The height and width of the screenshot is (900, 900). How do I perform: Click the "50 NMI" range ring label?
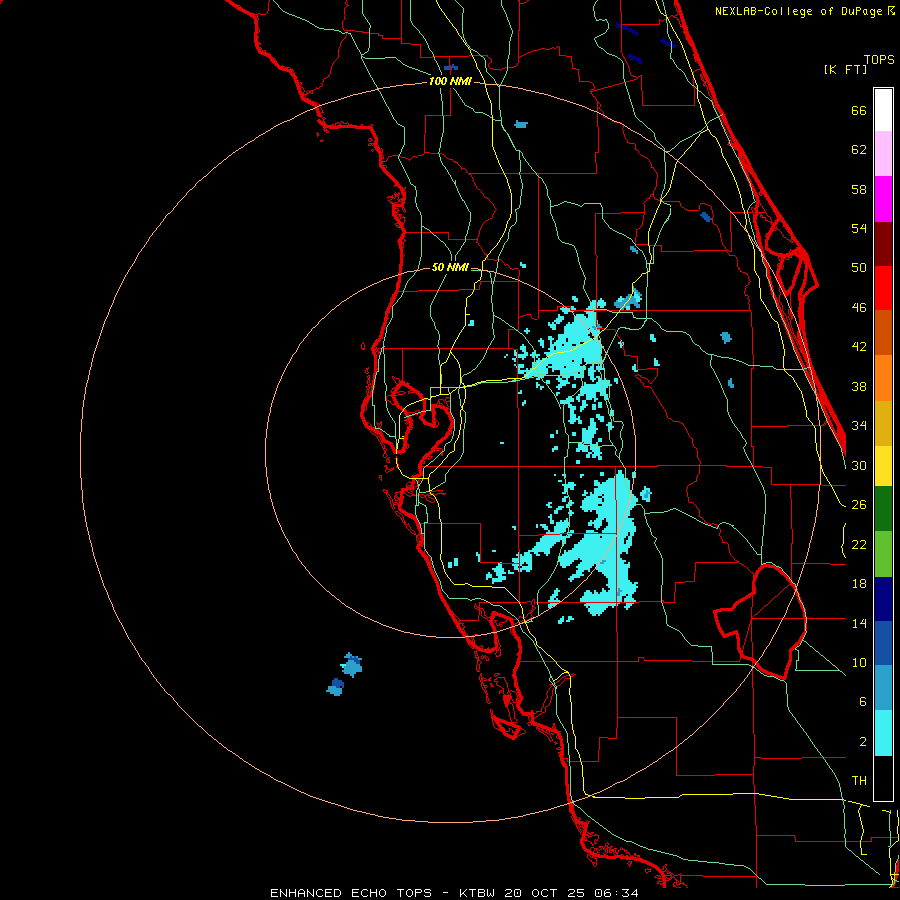(x=449, y=267)
